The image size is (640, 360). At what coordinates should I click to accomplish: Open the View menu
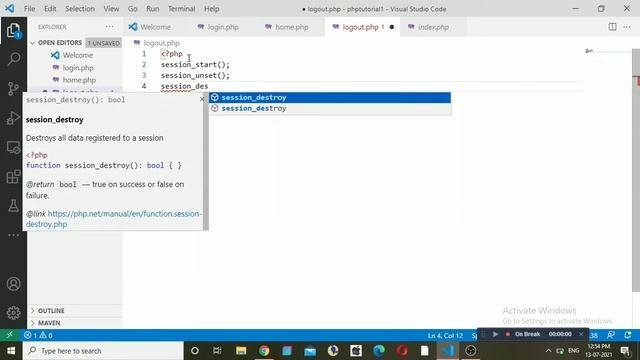pyautogui.click(x=111, y=9)
